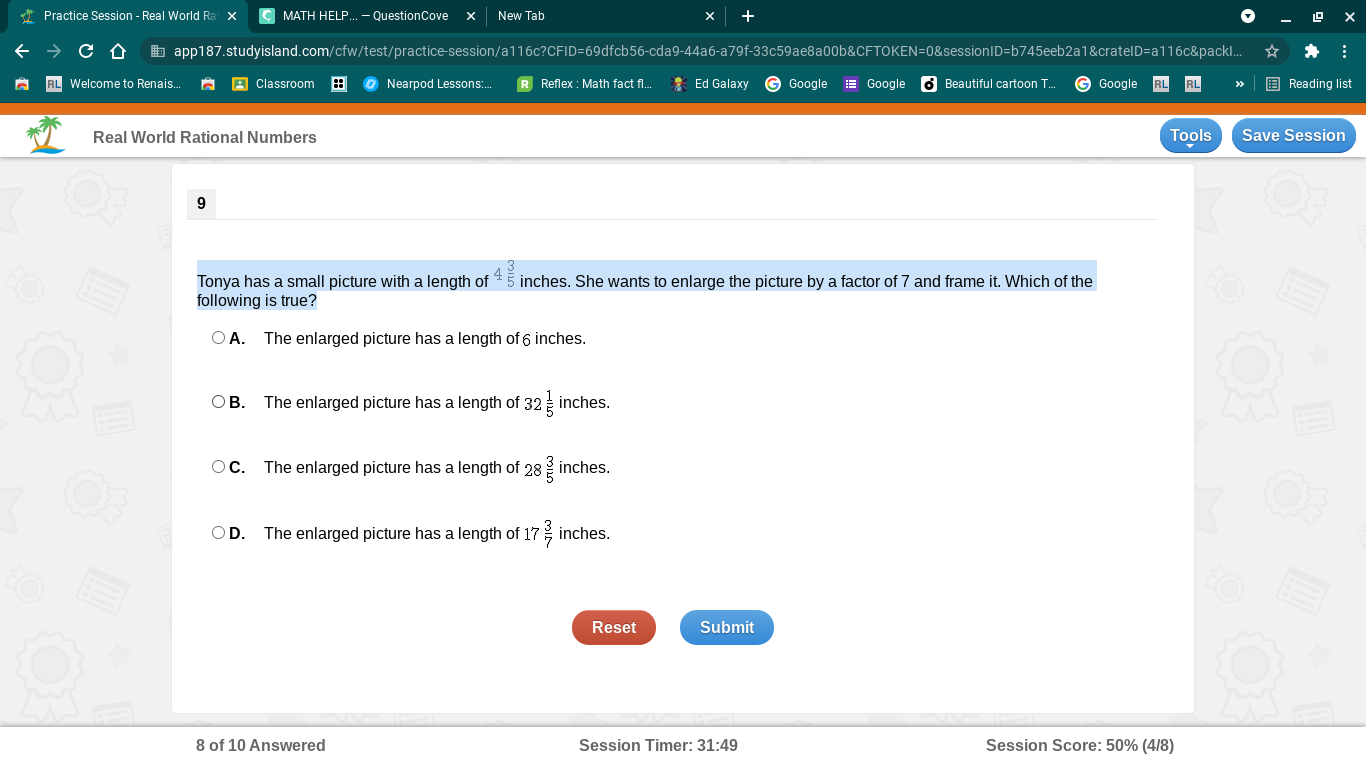Open the Nearpod Lessons bookmark
Screen dimensions: 1366x768
pyautogui.click(x=427, y=84)
